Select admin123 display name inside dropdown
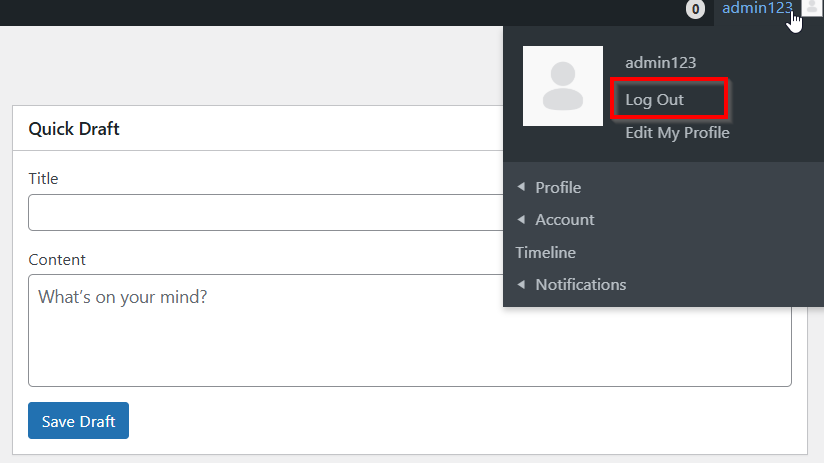This screenshot has width=824, height=463. click(x=660, y=63)
